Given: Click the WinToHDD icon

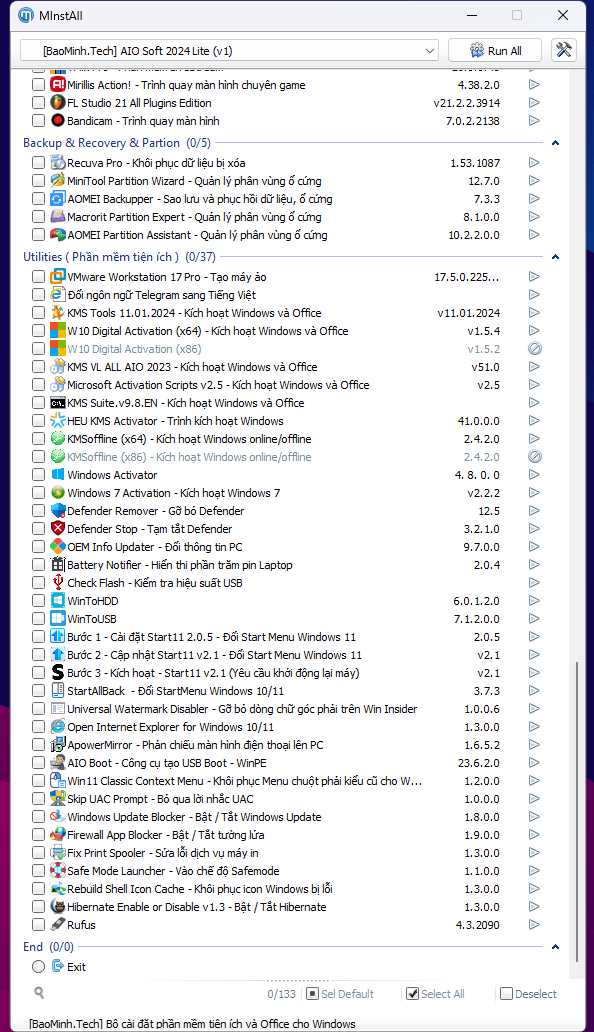Looking at the screenshot, I should point(58,600).
